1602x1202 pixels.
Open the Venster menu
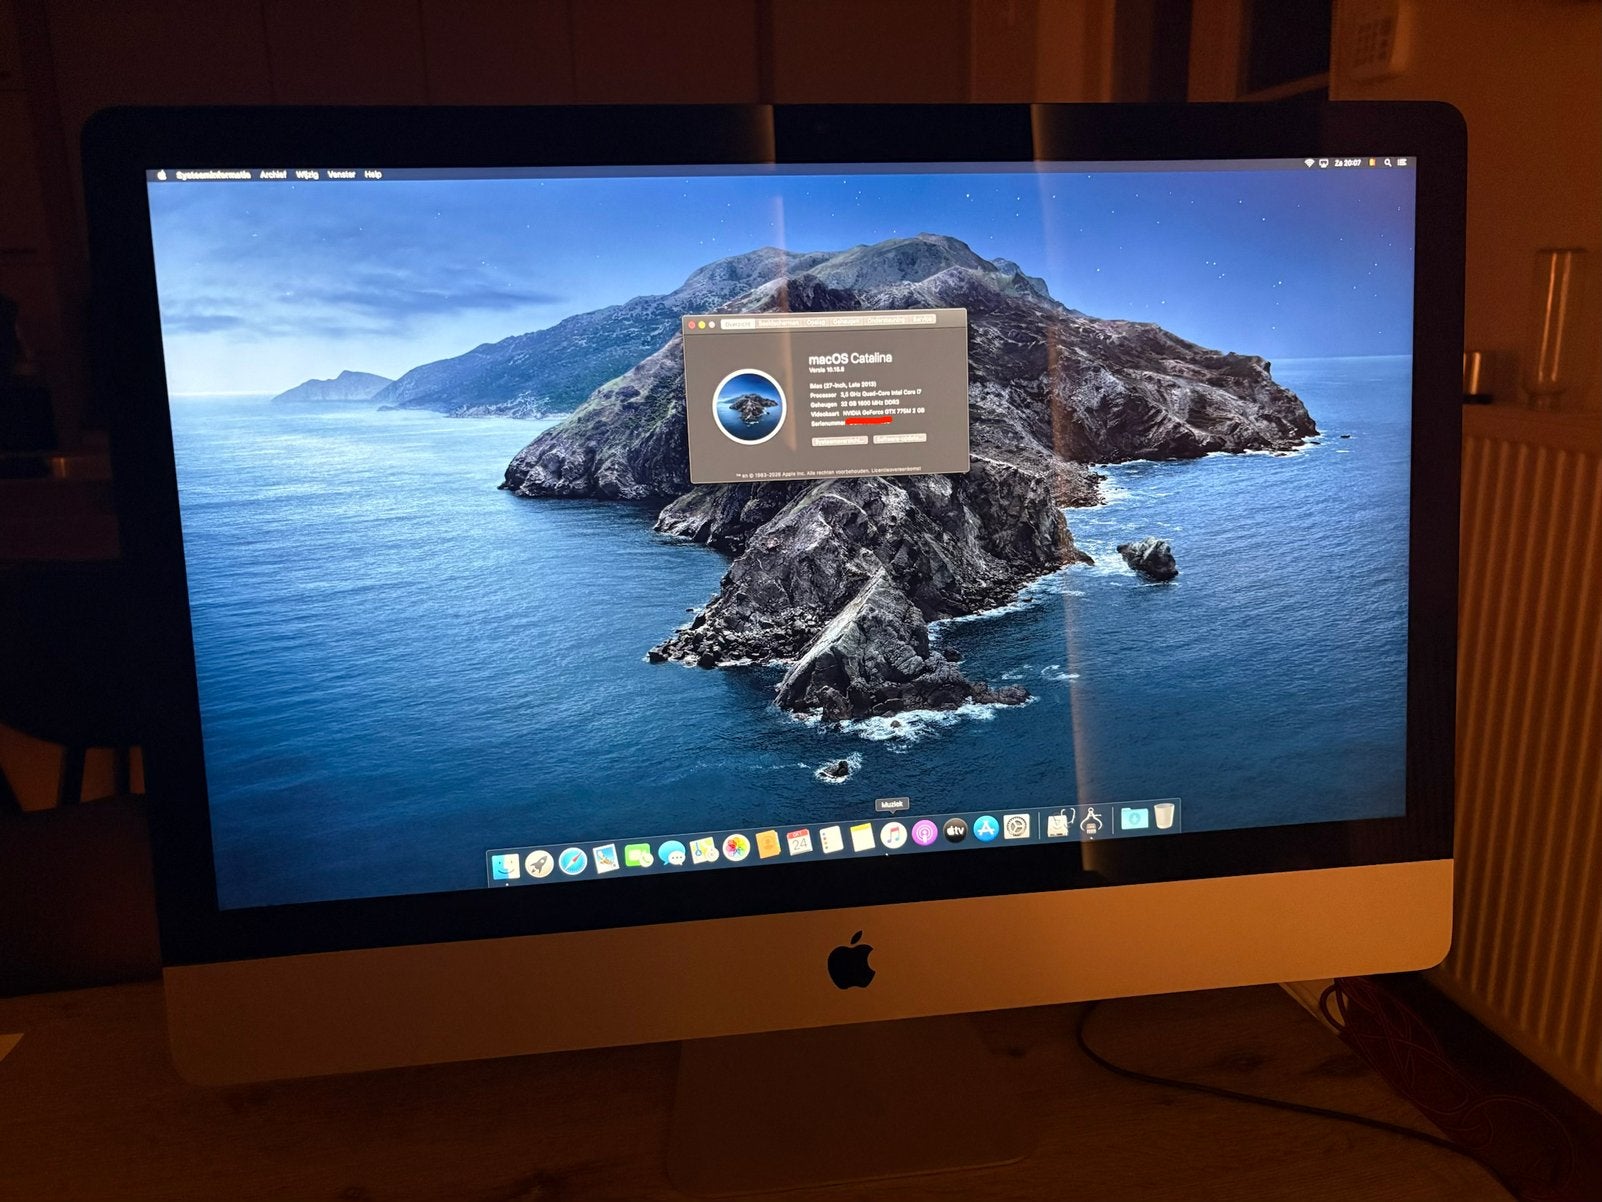click(342, 175)
